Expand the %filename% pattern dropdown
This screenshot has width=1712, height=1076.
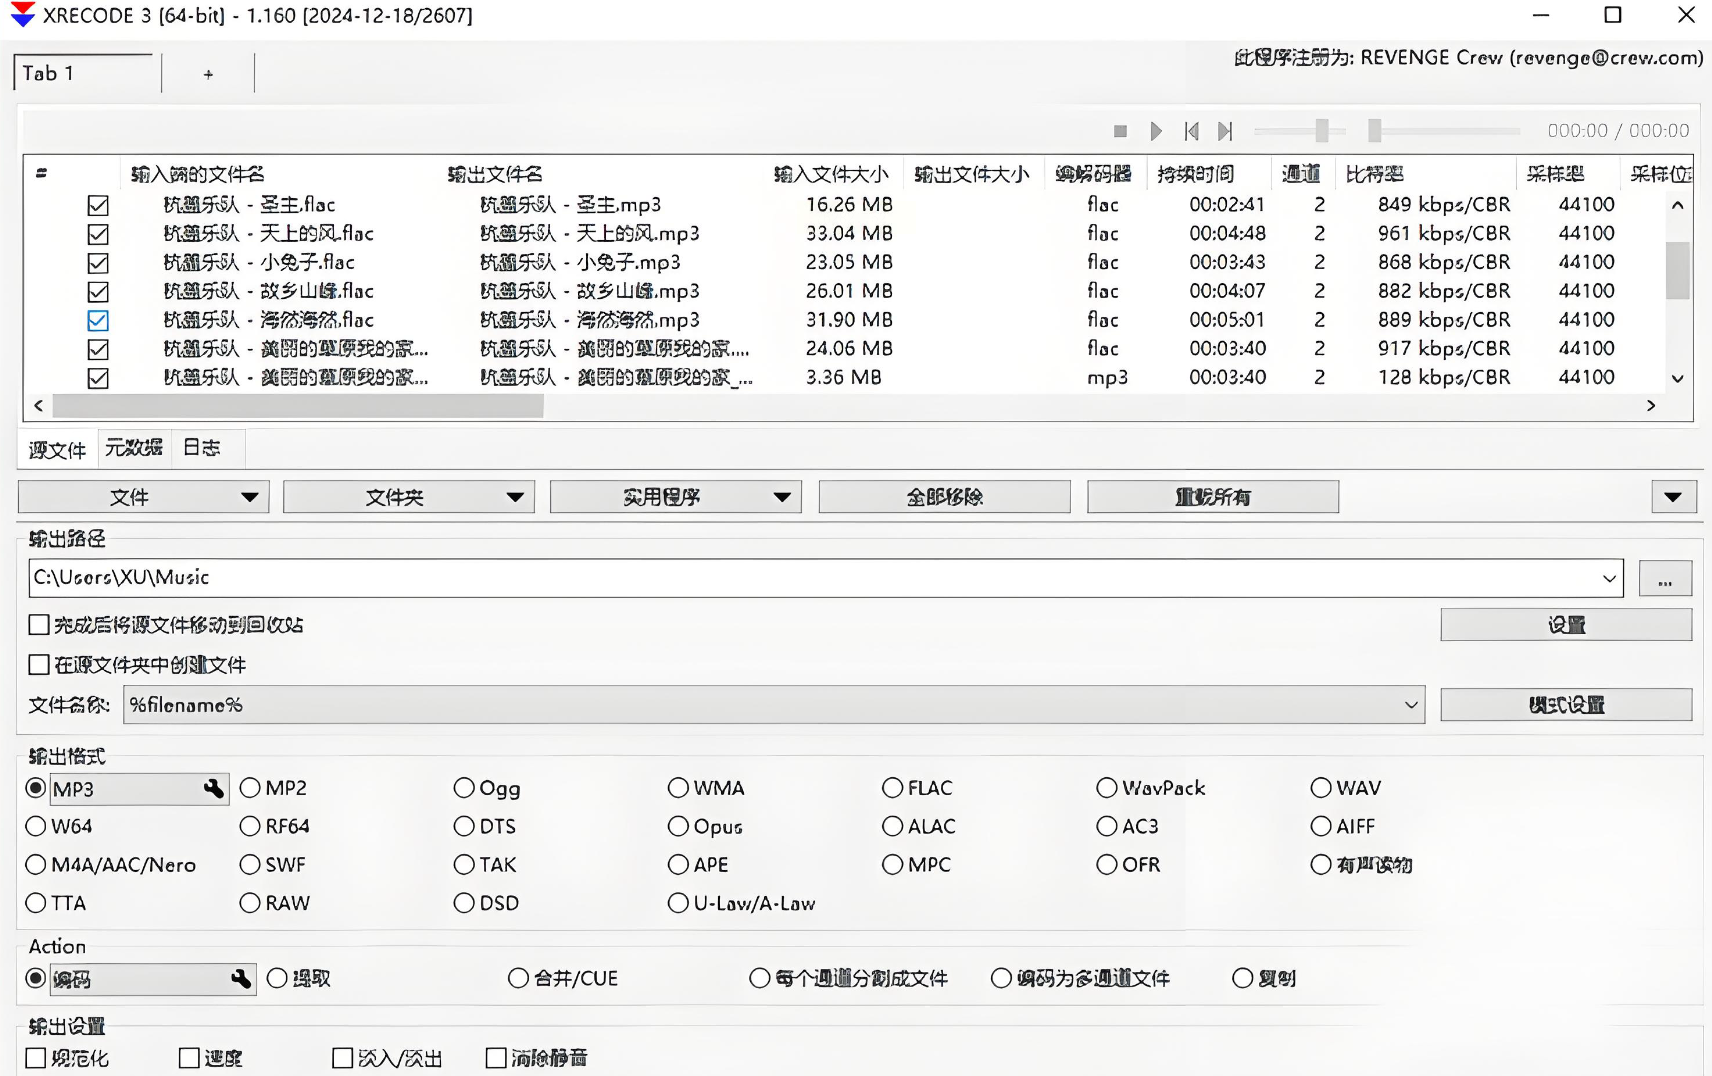(x=1411, y=705)
